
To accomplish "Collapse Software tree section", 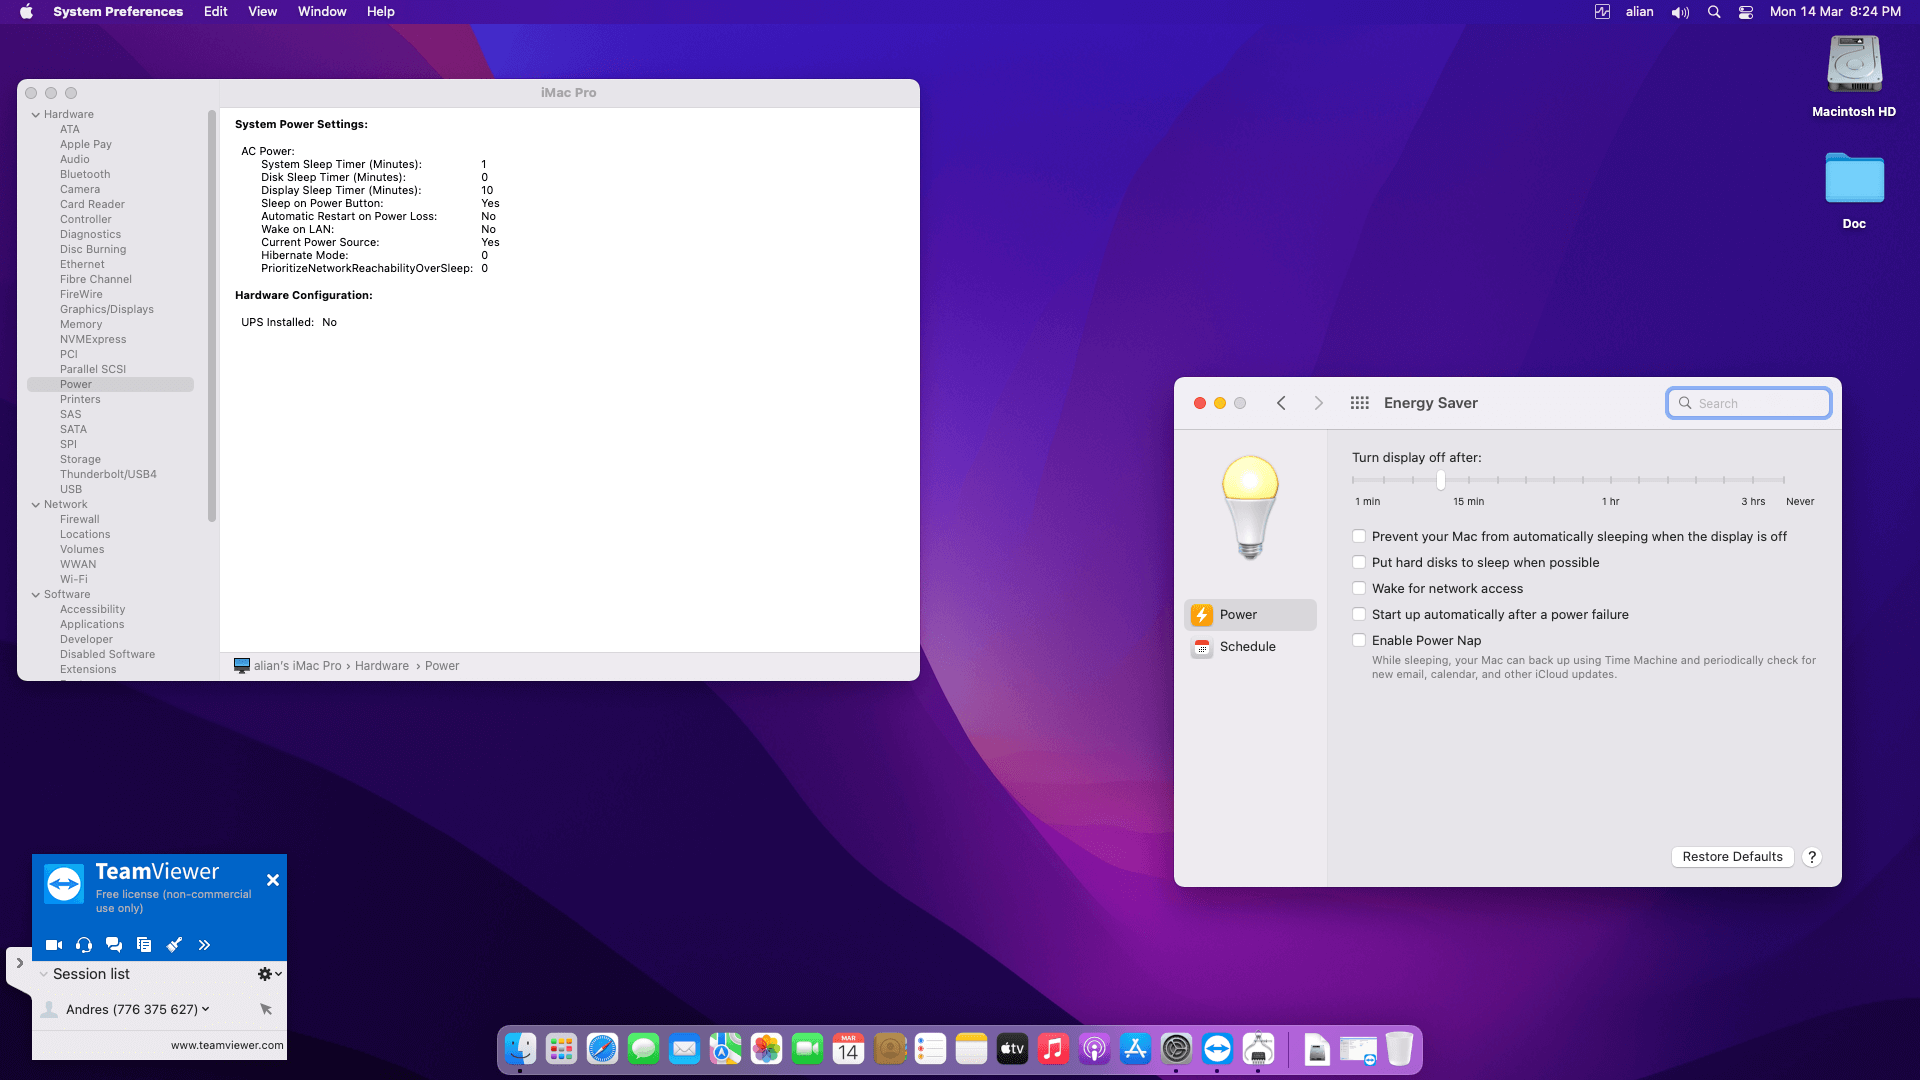I will [36, 595].
